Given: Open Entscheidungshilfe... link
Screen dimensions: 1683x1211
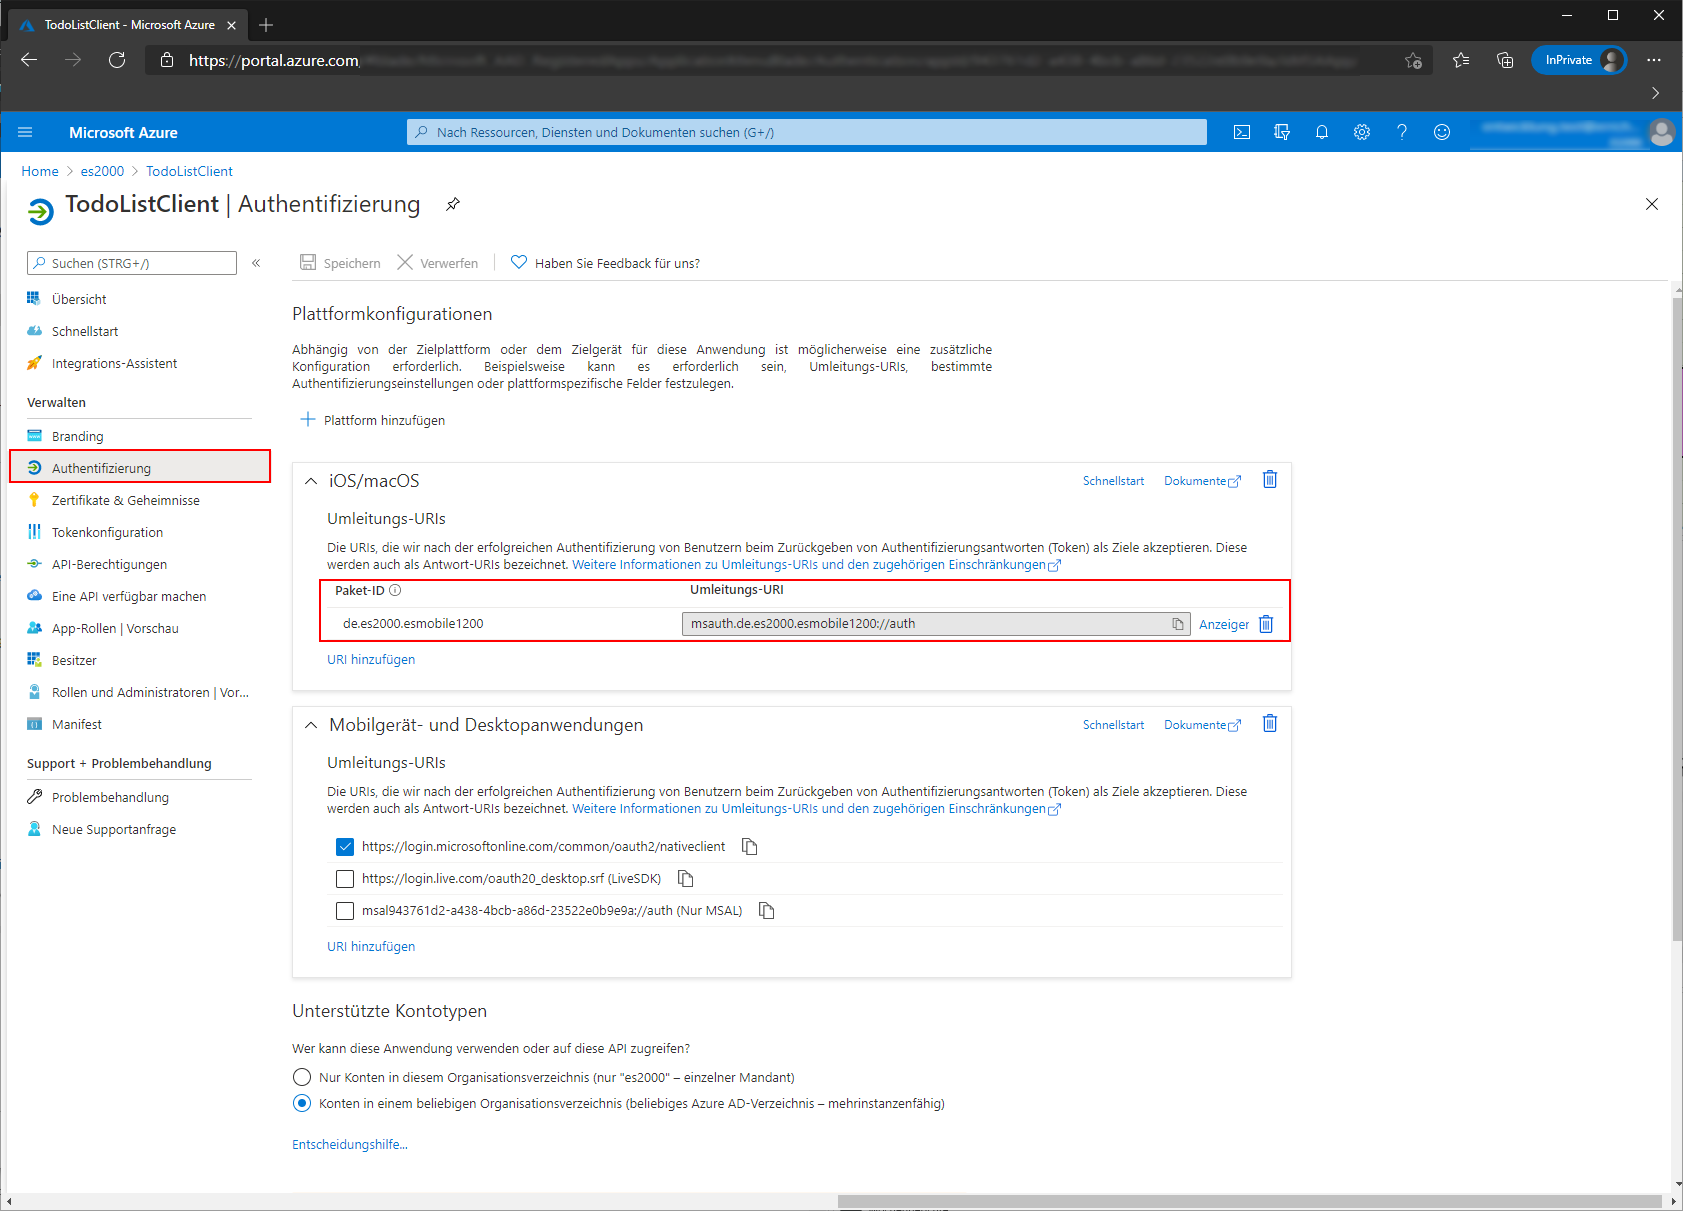Looking at the screenshot, I should [x=350, y=1144].
